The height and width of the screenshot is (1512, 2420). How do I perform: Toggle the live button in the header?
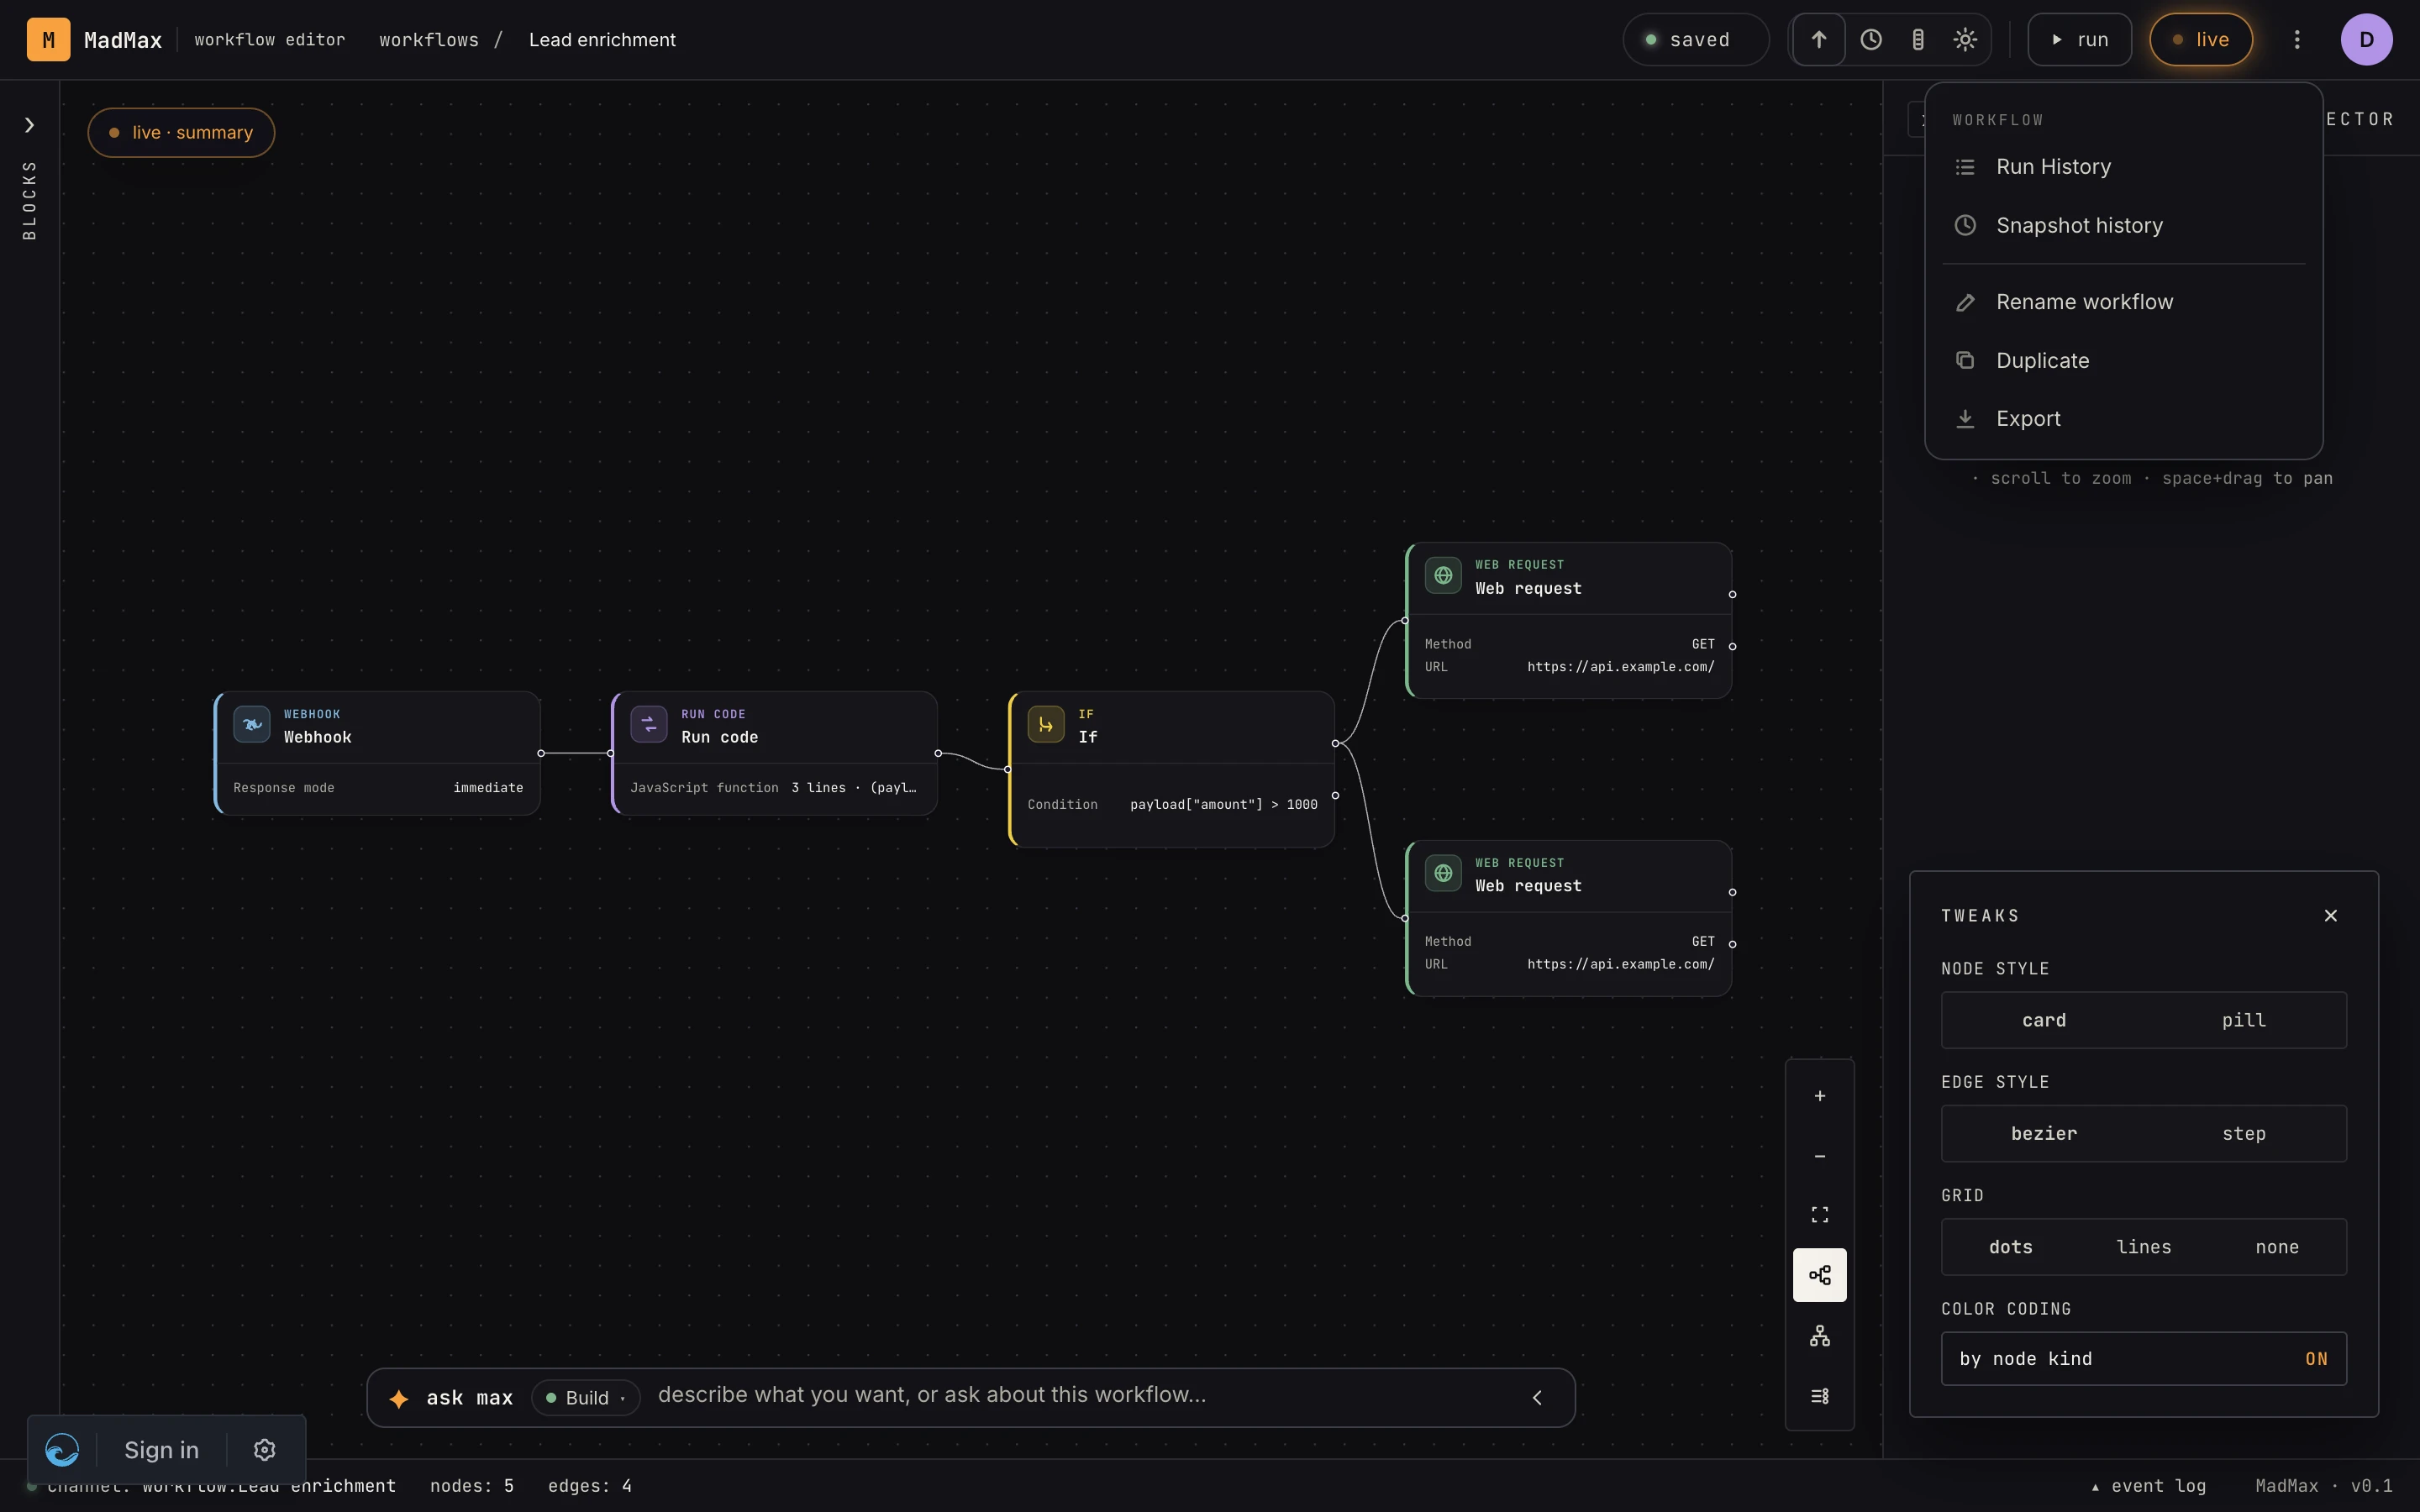[2201, 40]
